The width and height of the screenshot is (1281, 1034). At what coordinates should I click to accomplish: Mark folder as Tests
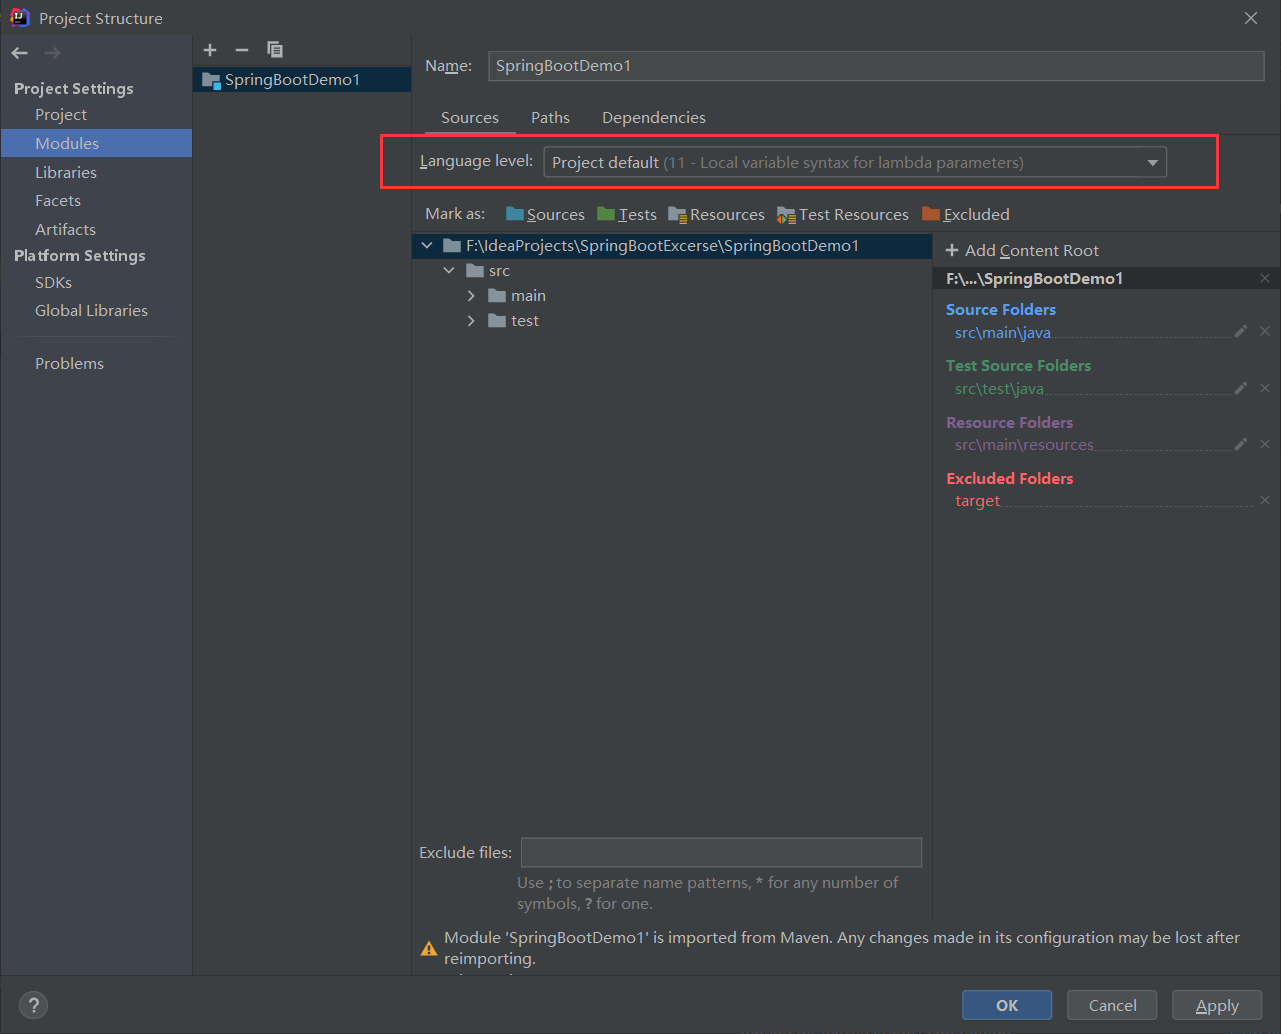pyautogui.click(x=627, y=214)
